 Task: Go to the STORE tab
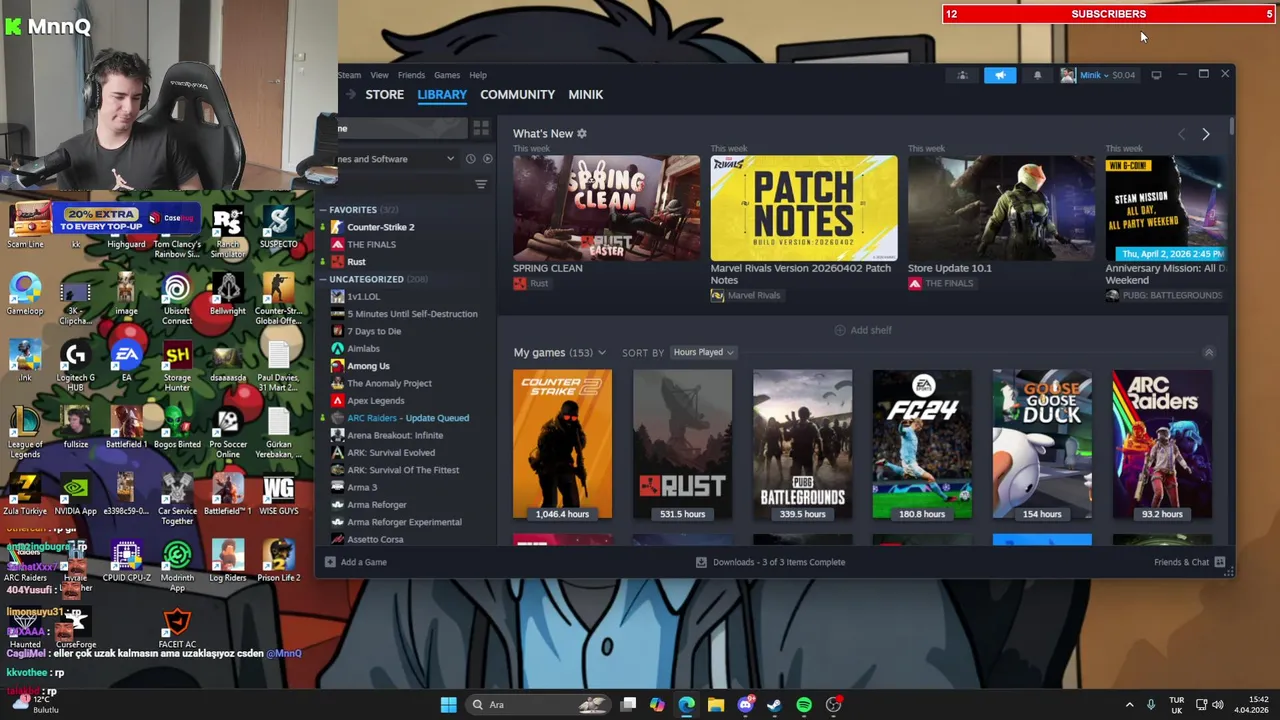coord(385,94)
